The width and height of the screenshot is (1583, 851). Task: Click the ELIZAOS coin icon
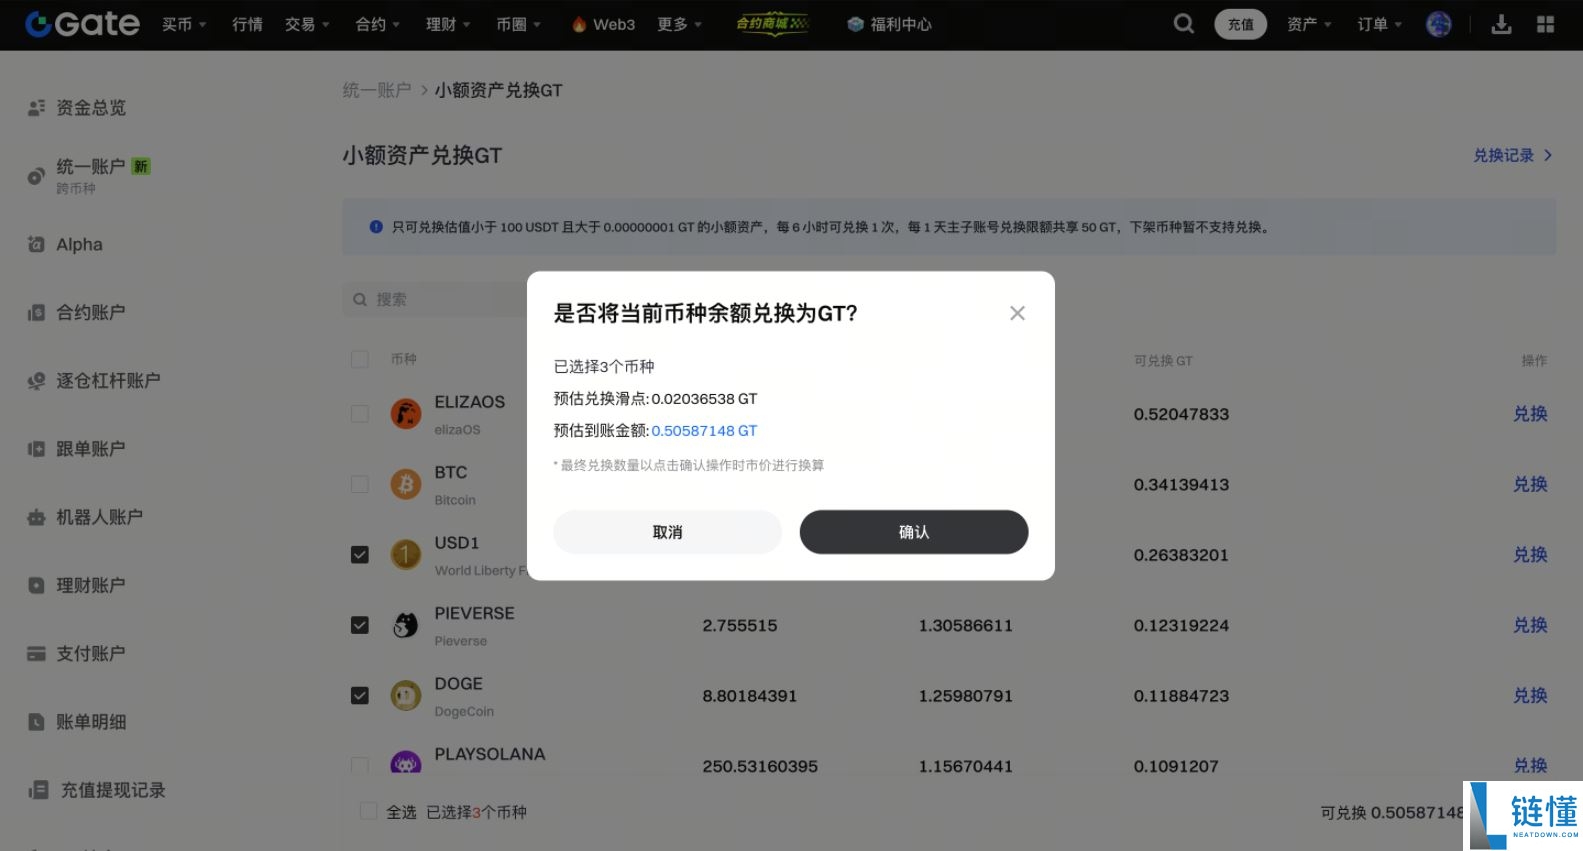pyautogui.click(x=406, y=414)
